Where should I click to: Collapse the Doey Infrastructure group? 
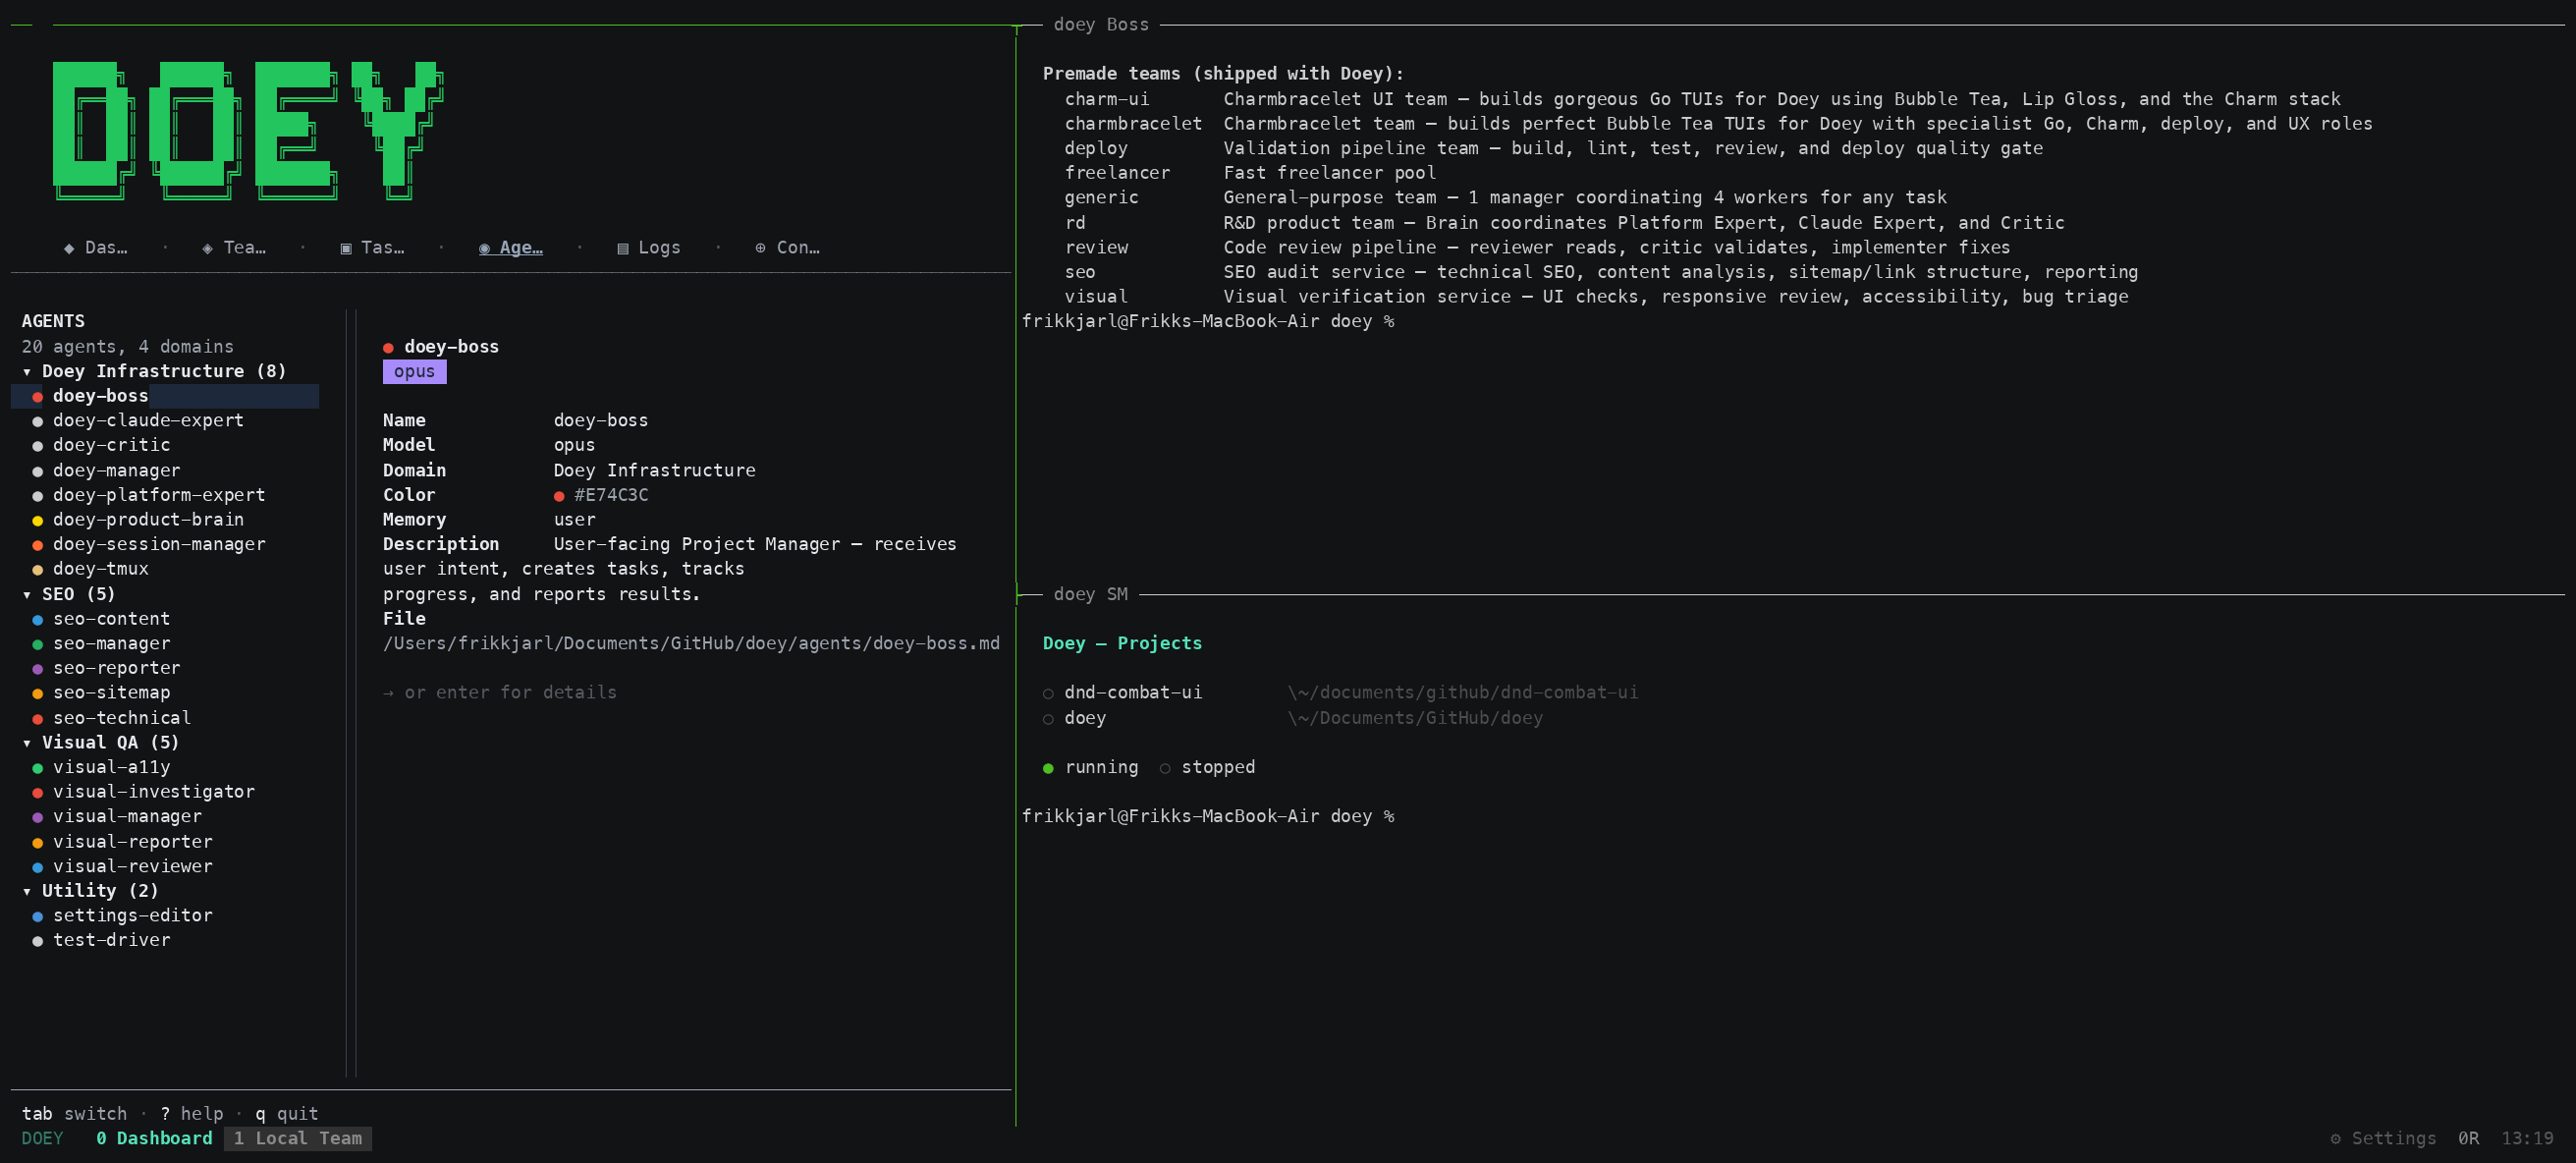point(154,371)
